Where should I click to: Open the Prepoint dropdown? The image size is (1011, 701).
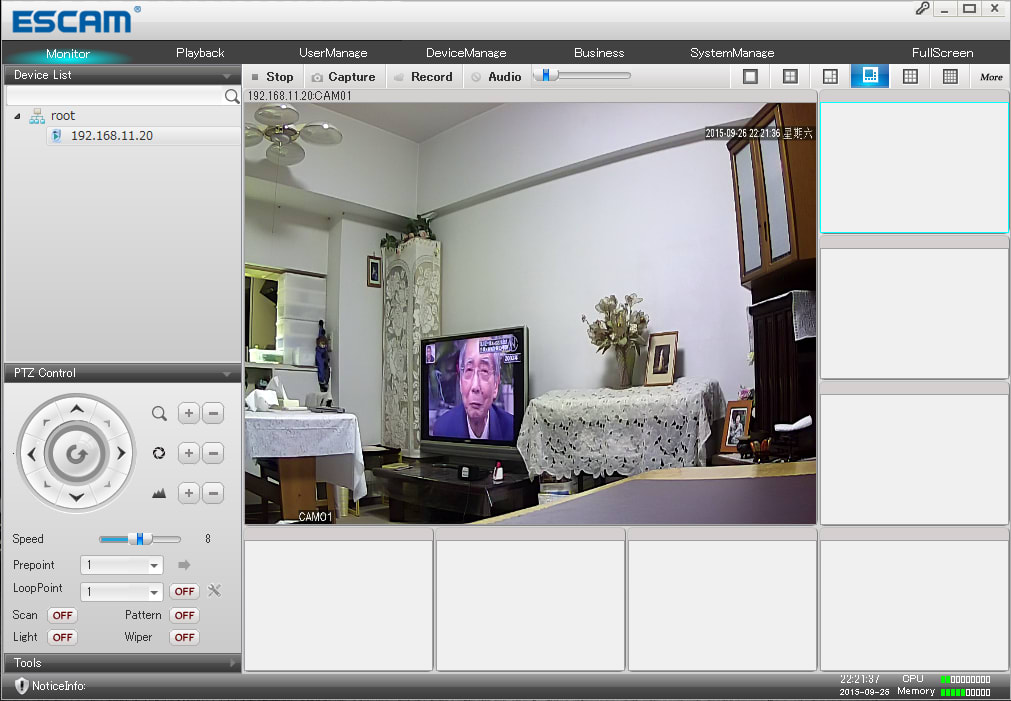154,566
